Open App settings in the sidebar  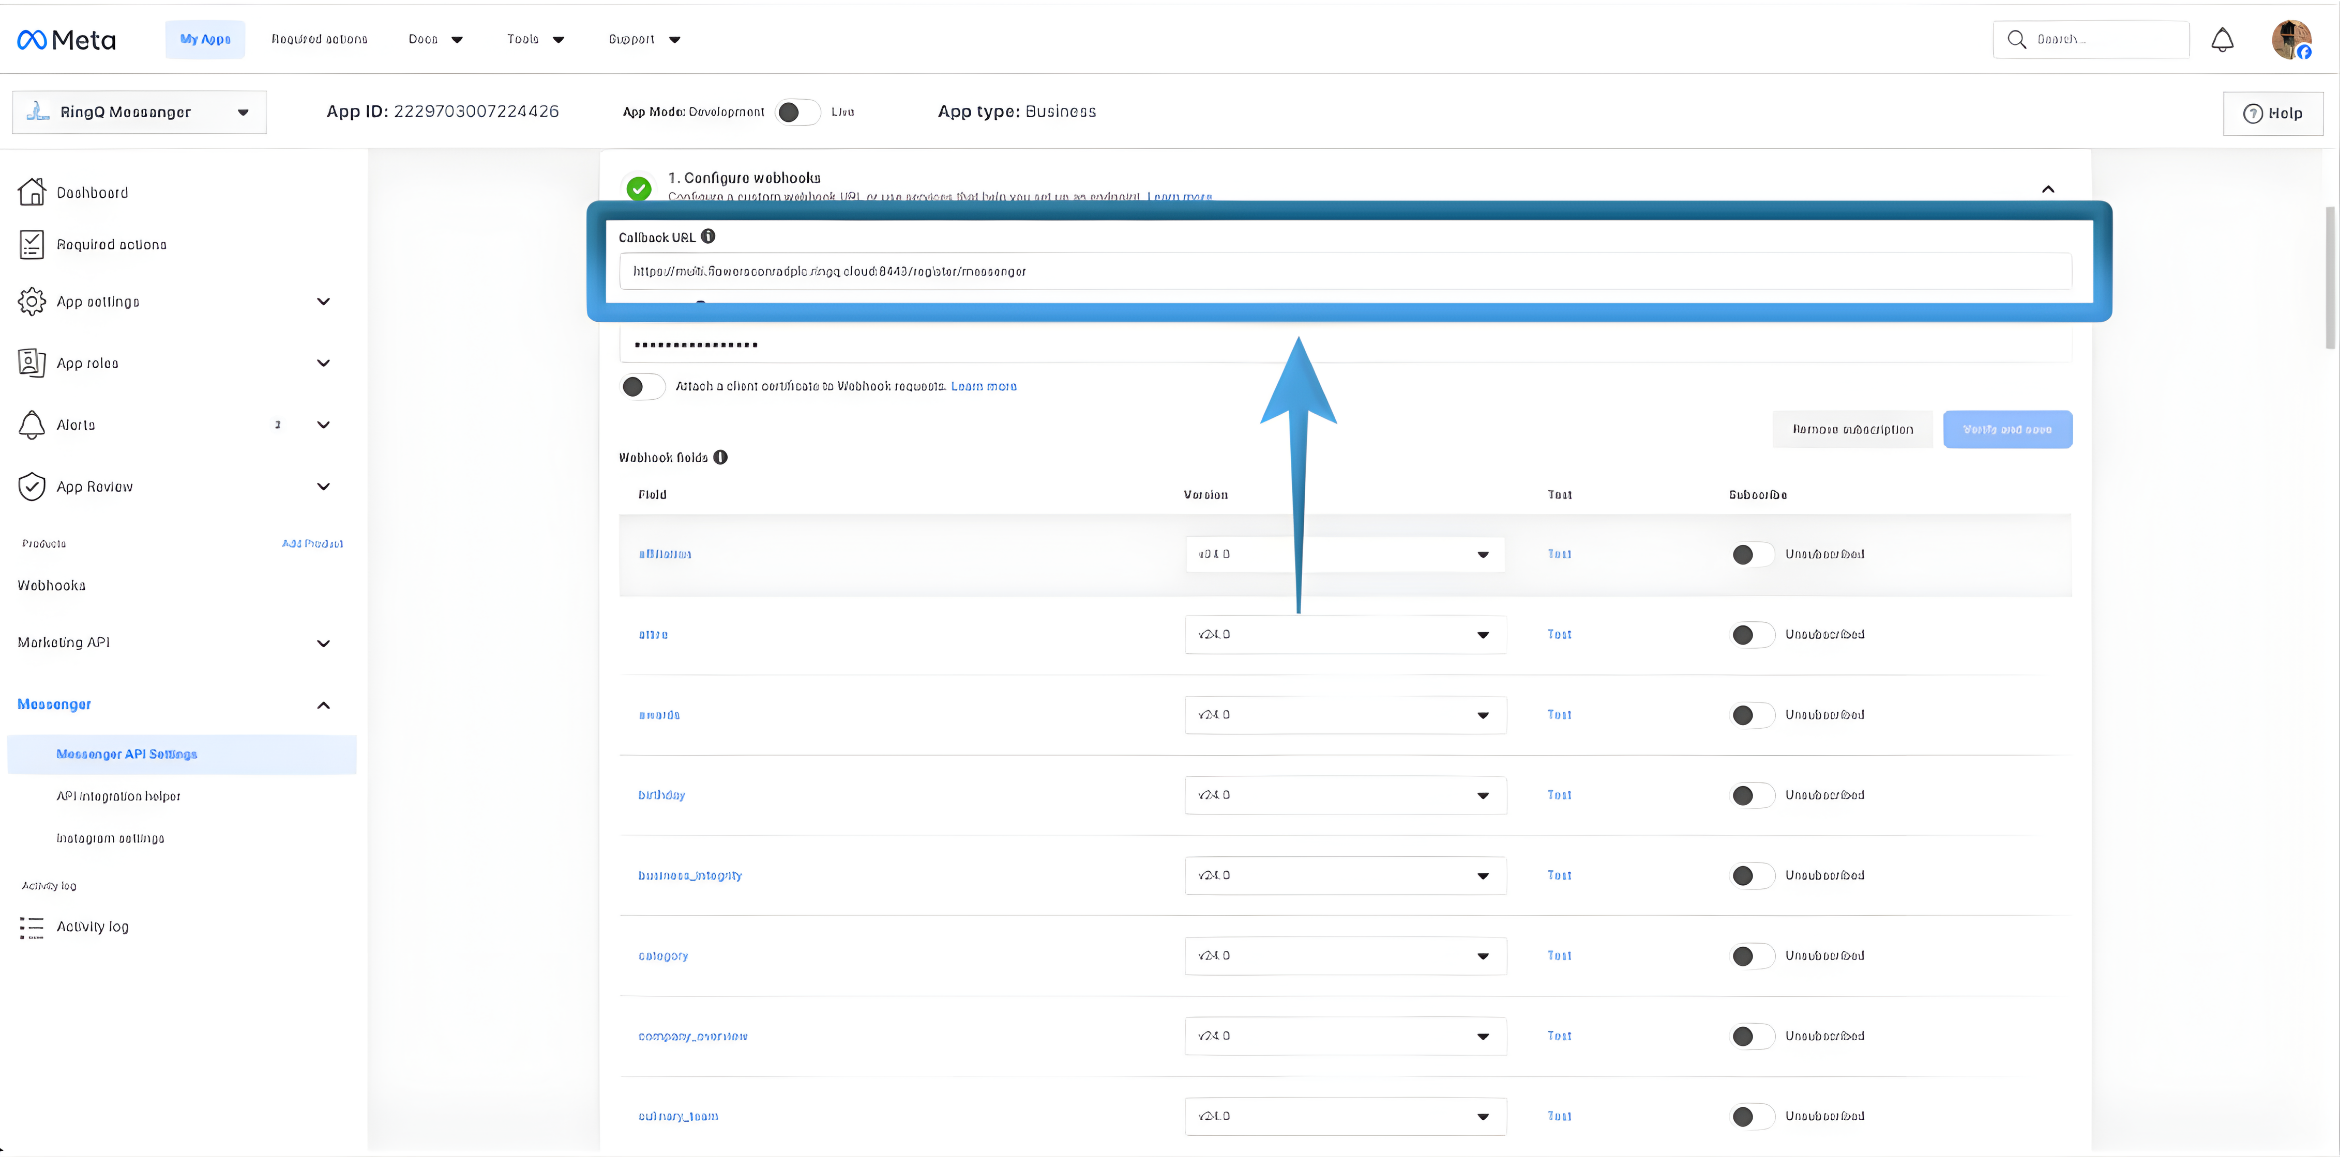click(x=98, y=301)
